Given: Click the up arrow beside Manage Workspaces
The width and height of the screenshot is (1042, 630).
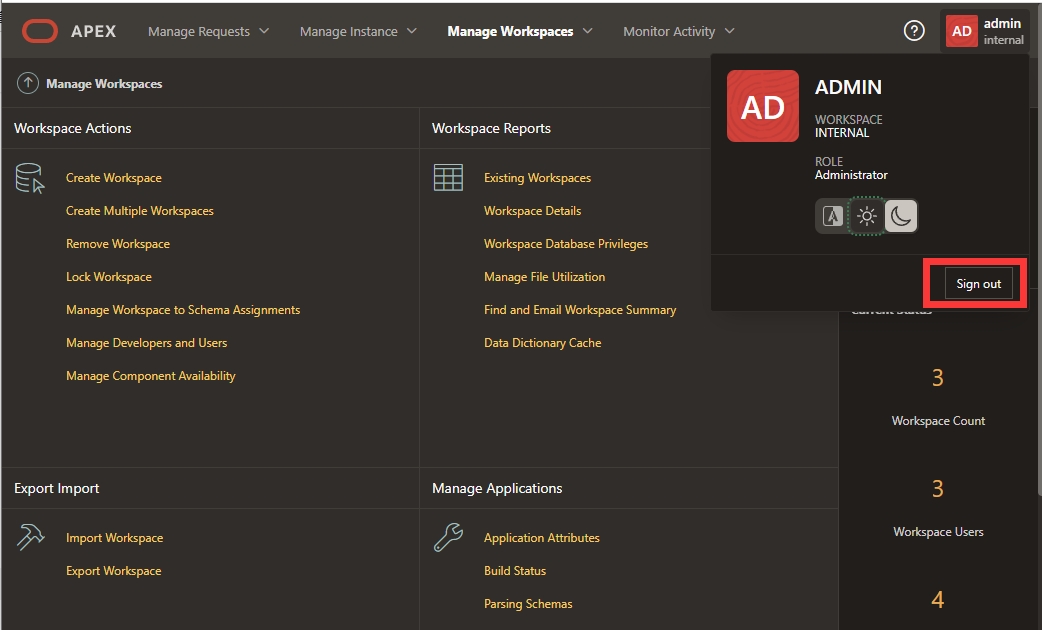Looking at the screenshot, I should click(28, 84).
